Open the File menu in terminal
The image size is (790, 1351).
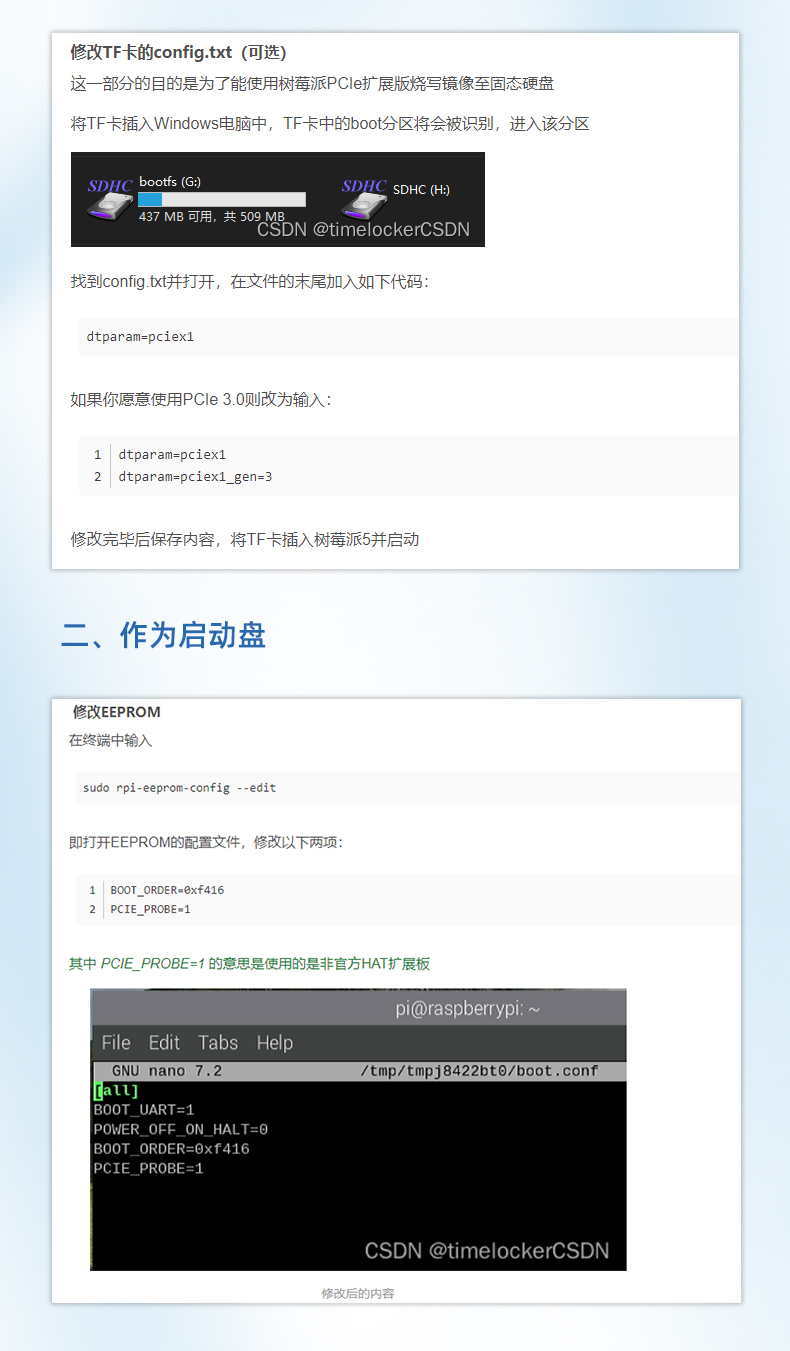click(116, 1042)
